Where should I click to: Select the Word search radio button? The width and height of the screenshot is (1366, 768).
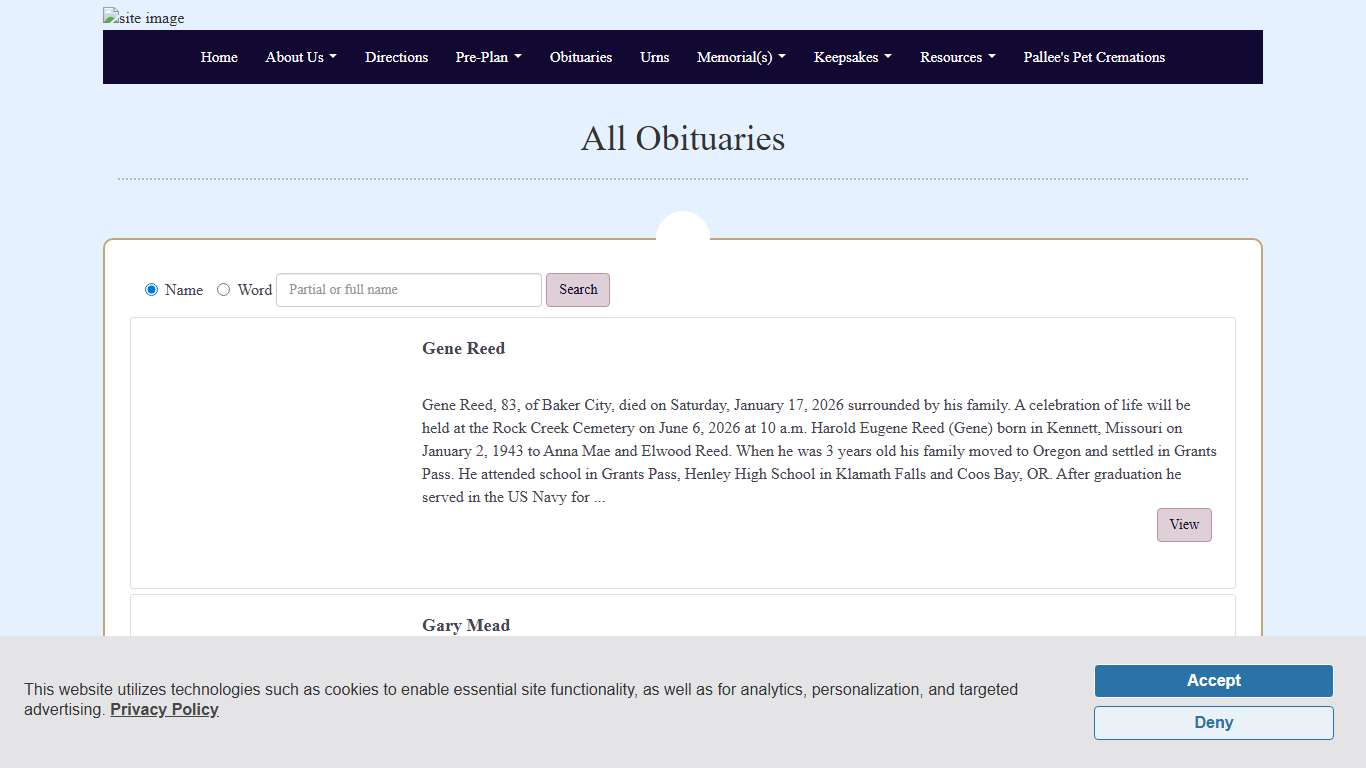(223, 289)
